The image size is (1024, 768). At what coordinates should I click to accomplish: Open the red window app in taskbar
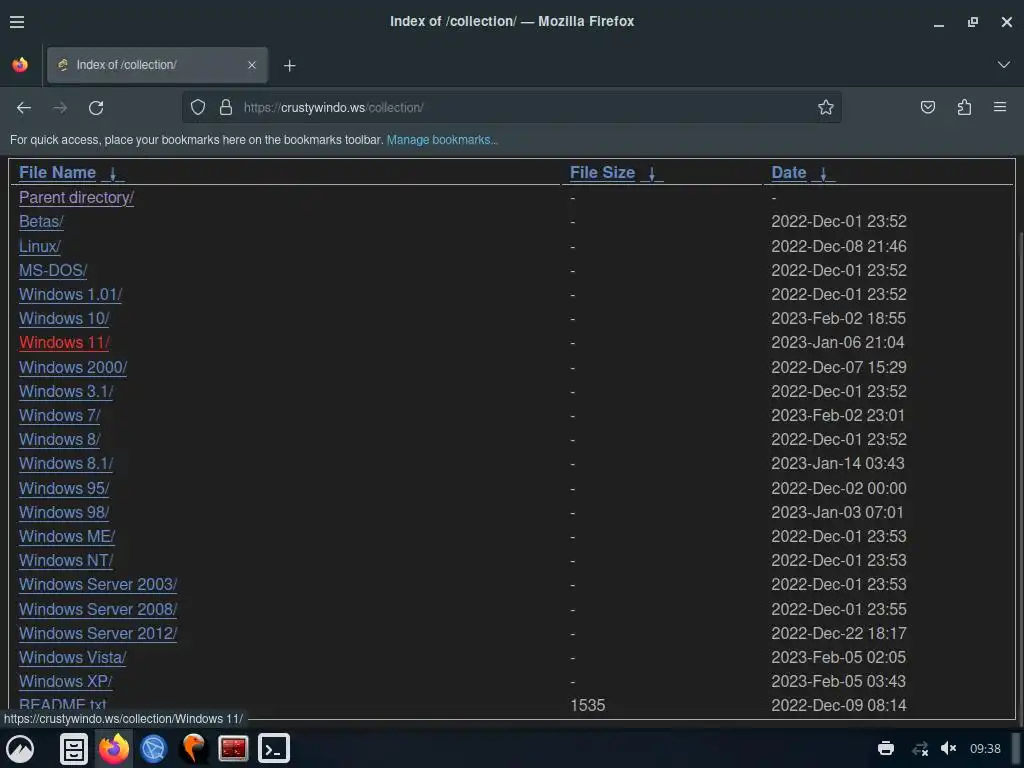point(233,748)
